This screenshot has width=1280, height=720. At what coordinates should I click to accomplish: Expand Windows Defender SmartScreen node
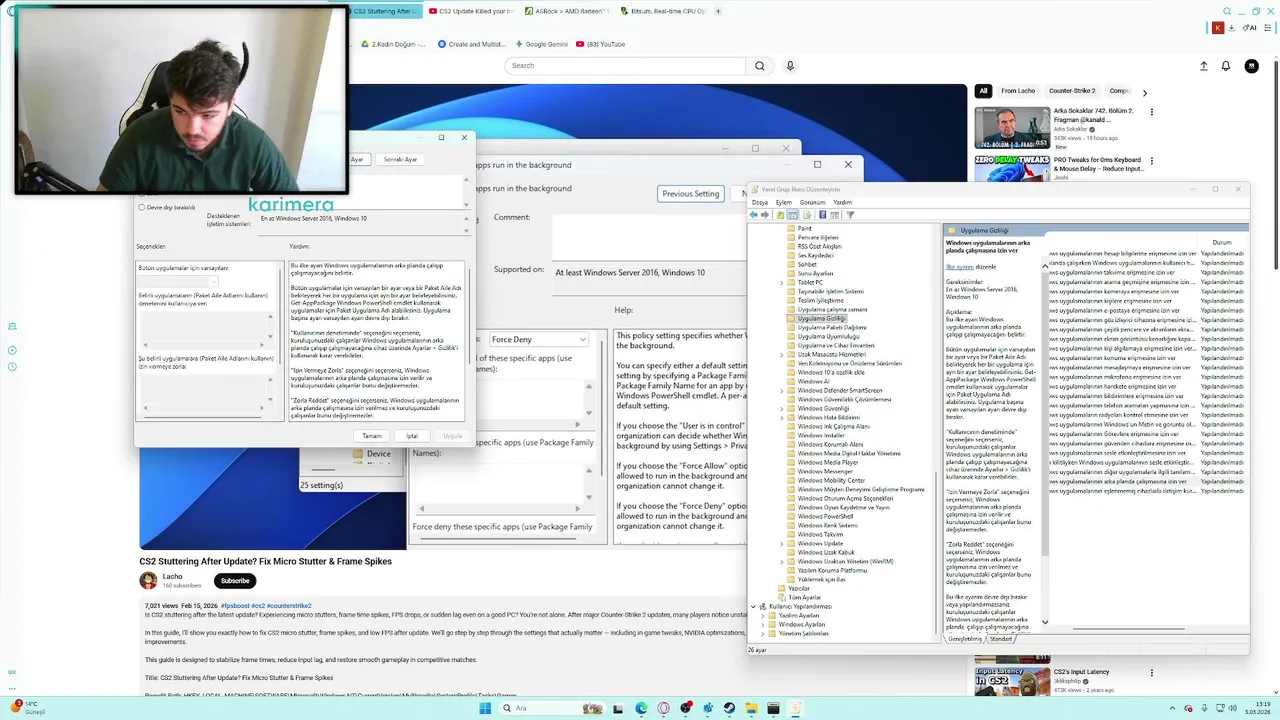(x=782, y=390)
